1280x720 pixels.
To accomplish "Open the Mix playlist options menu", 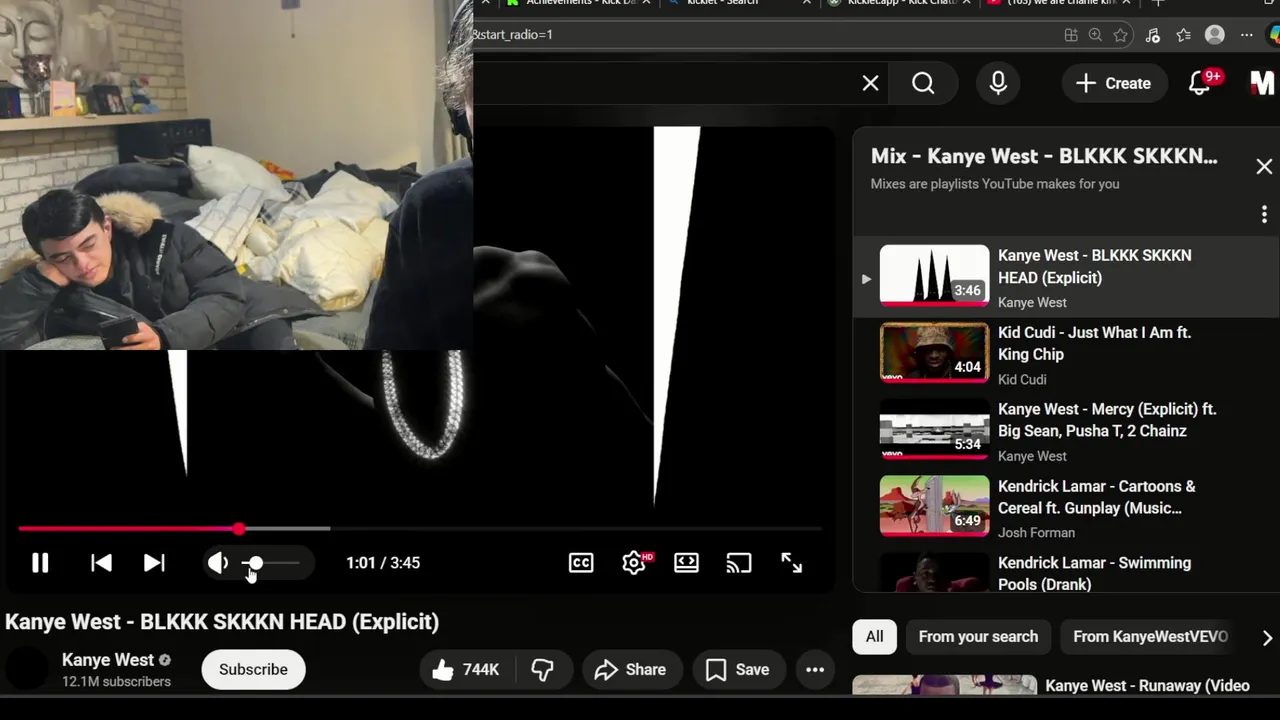I will tap(1264, 214).
